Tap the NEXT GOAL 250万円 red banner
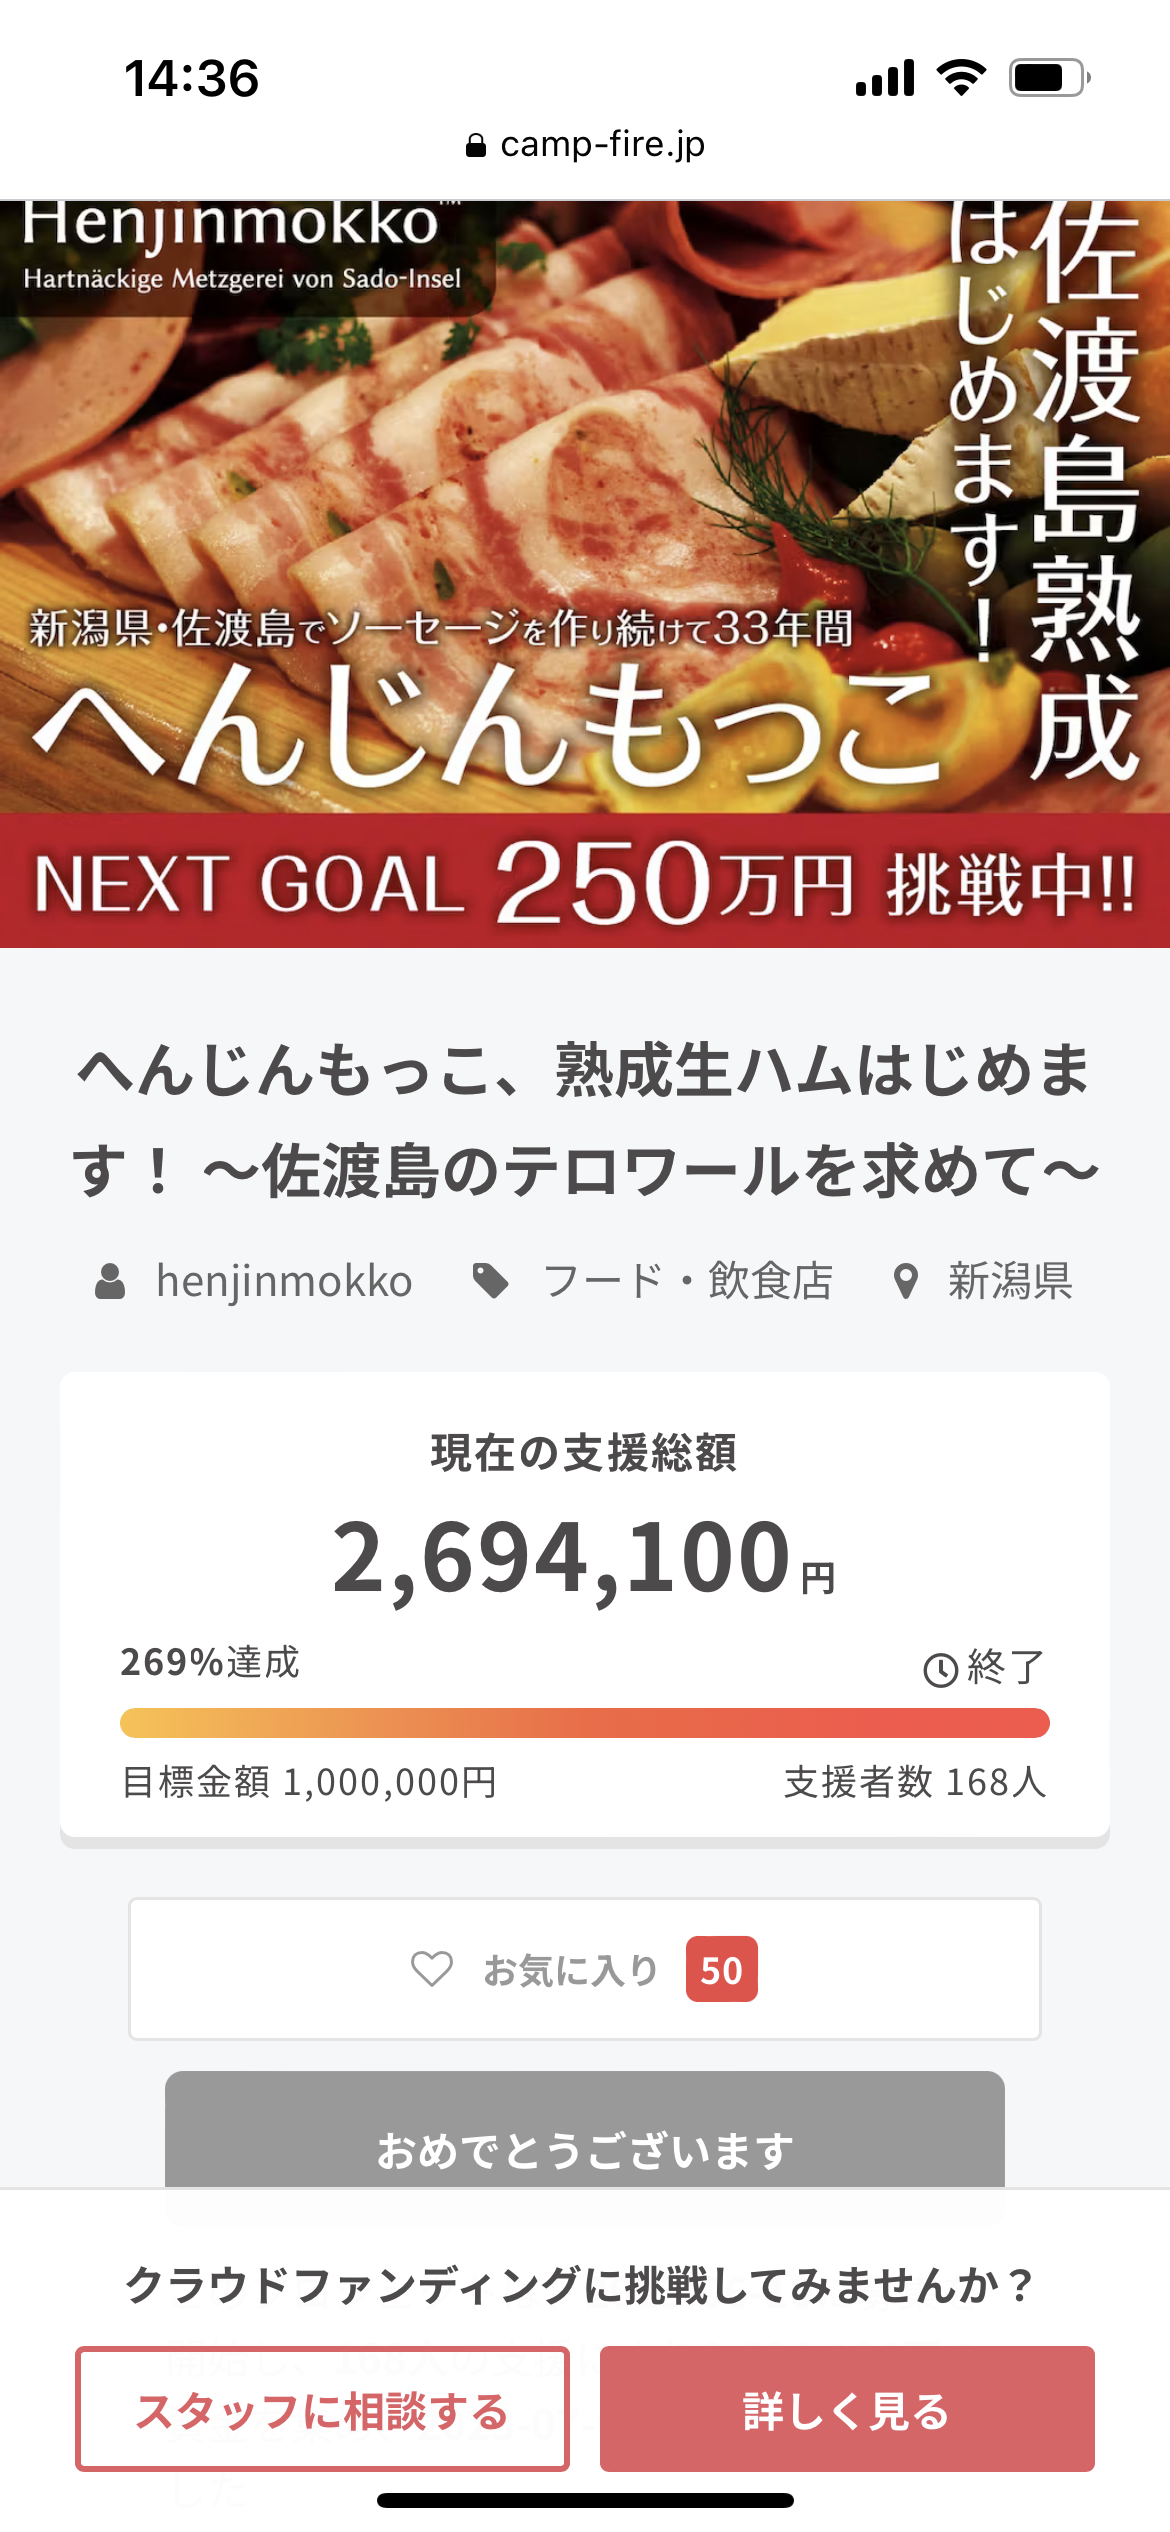 point(585,882)
